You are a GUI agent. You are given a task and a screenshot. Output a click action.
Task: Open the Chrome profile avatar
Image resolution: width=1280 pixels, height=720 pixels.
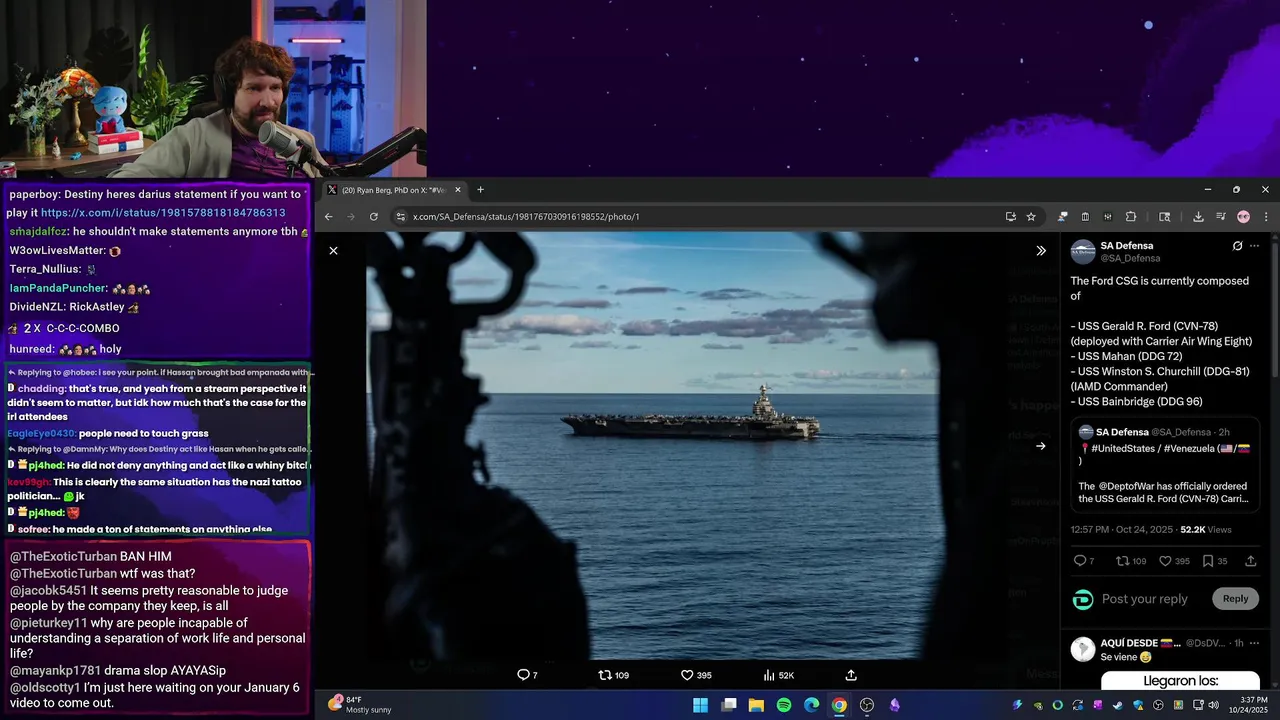(1243, 216)
